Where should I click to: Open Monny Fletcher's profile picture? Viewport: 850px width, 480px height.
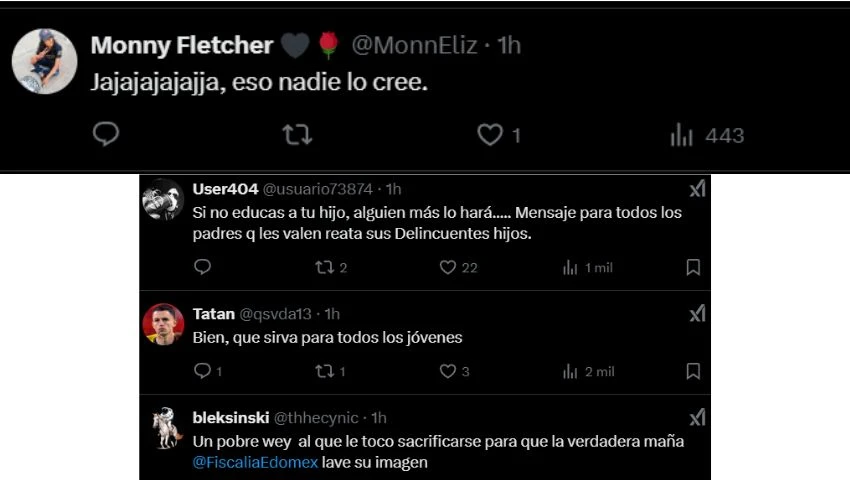click(x=44, y=61)
